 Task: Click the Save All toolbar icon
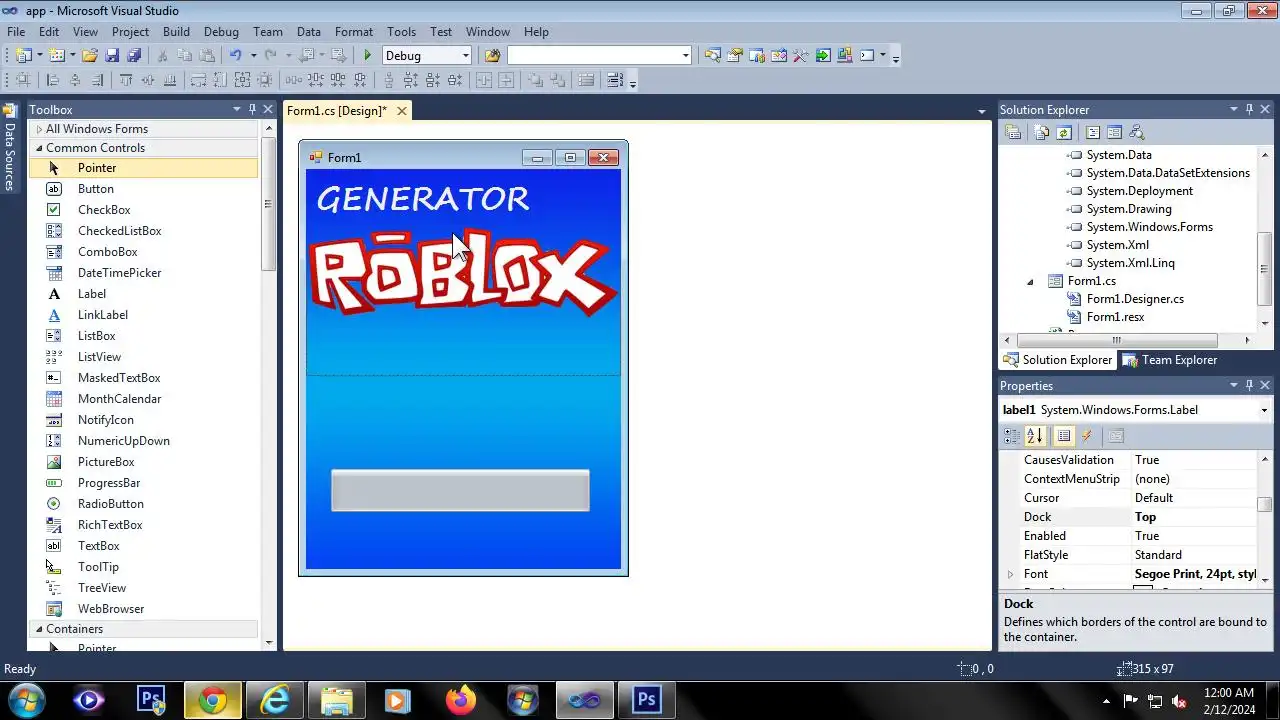tap(134, 56)
